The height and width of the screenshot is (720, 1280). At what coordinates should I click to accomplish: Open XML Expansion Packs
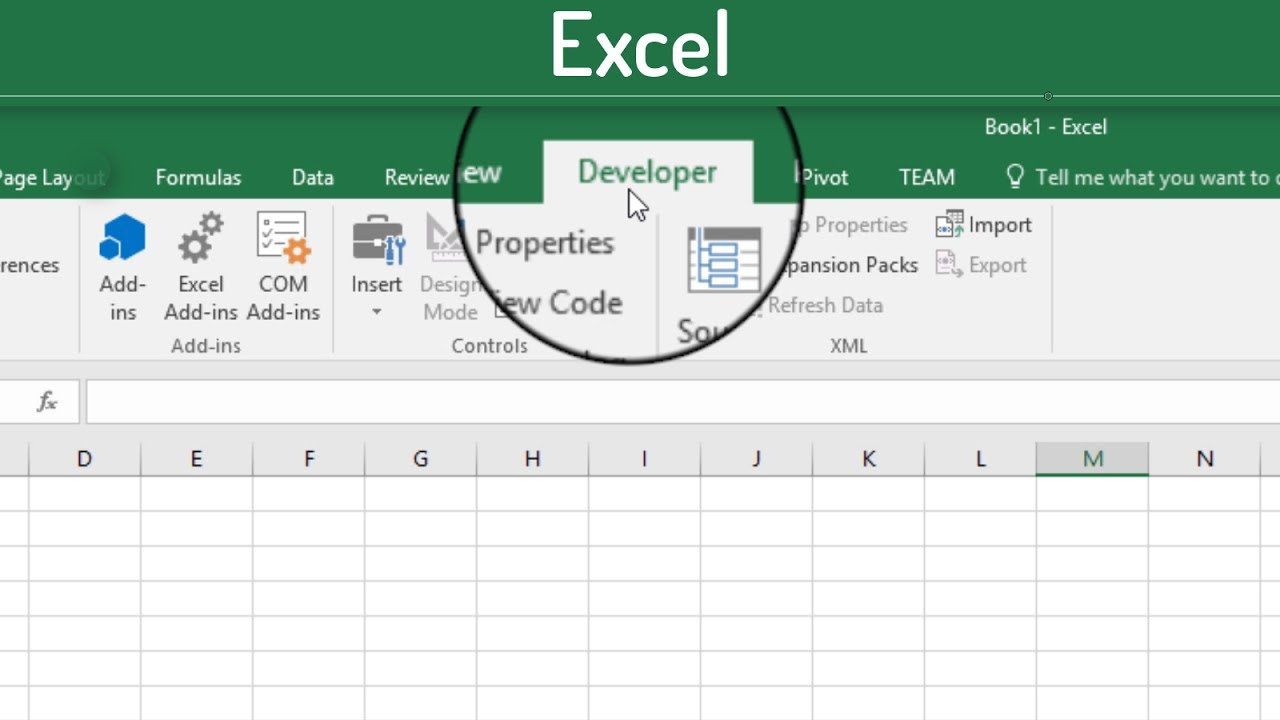(848, 265)
